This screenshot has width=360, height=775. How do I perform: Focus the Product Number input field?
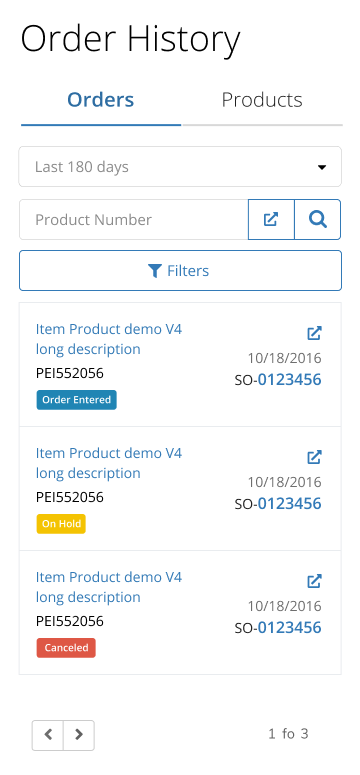[x=134, y=219]
